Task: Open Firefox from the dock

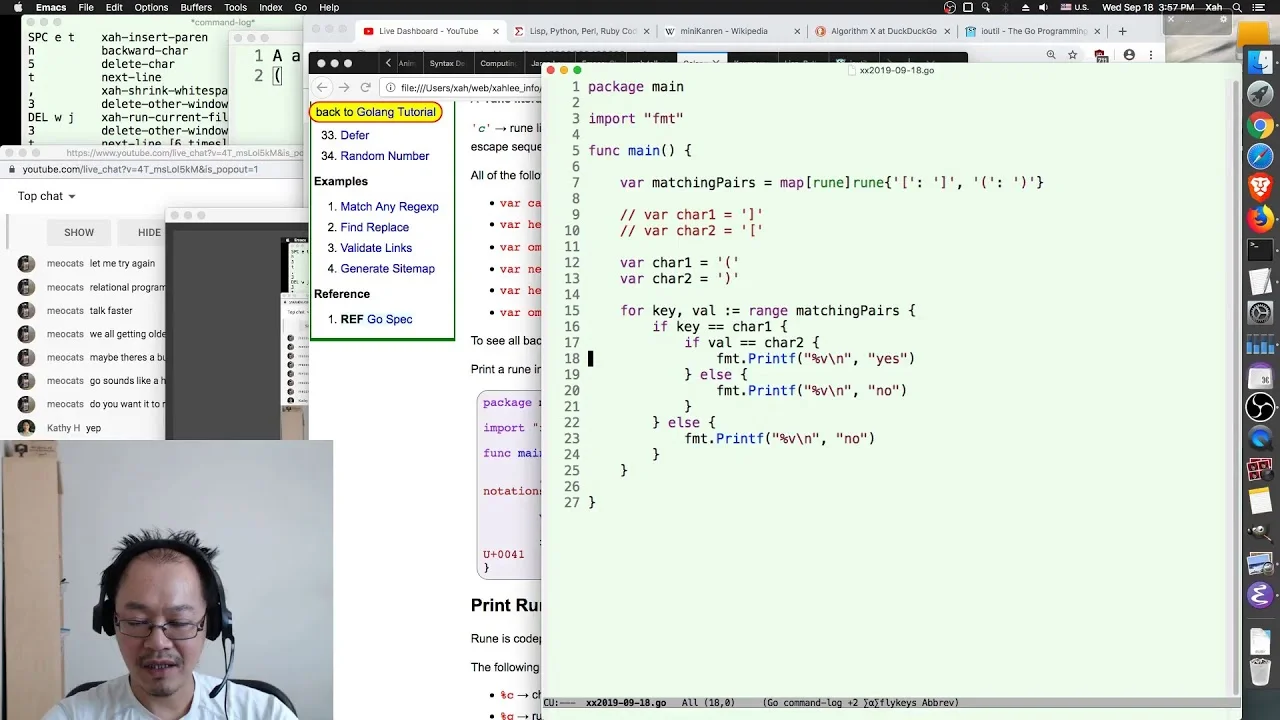Action: click(x=1260, y=218)
